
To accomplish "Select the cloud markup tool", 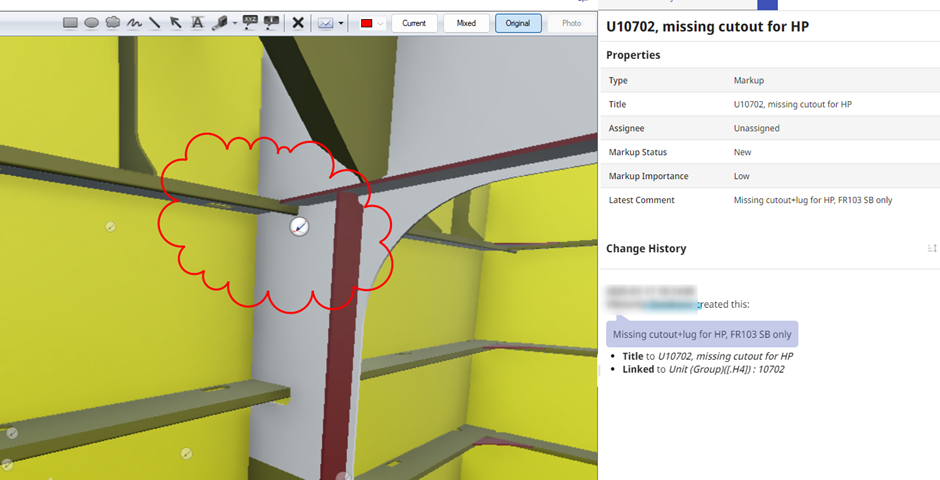I will (x=112, y=22).
